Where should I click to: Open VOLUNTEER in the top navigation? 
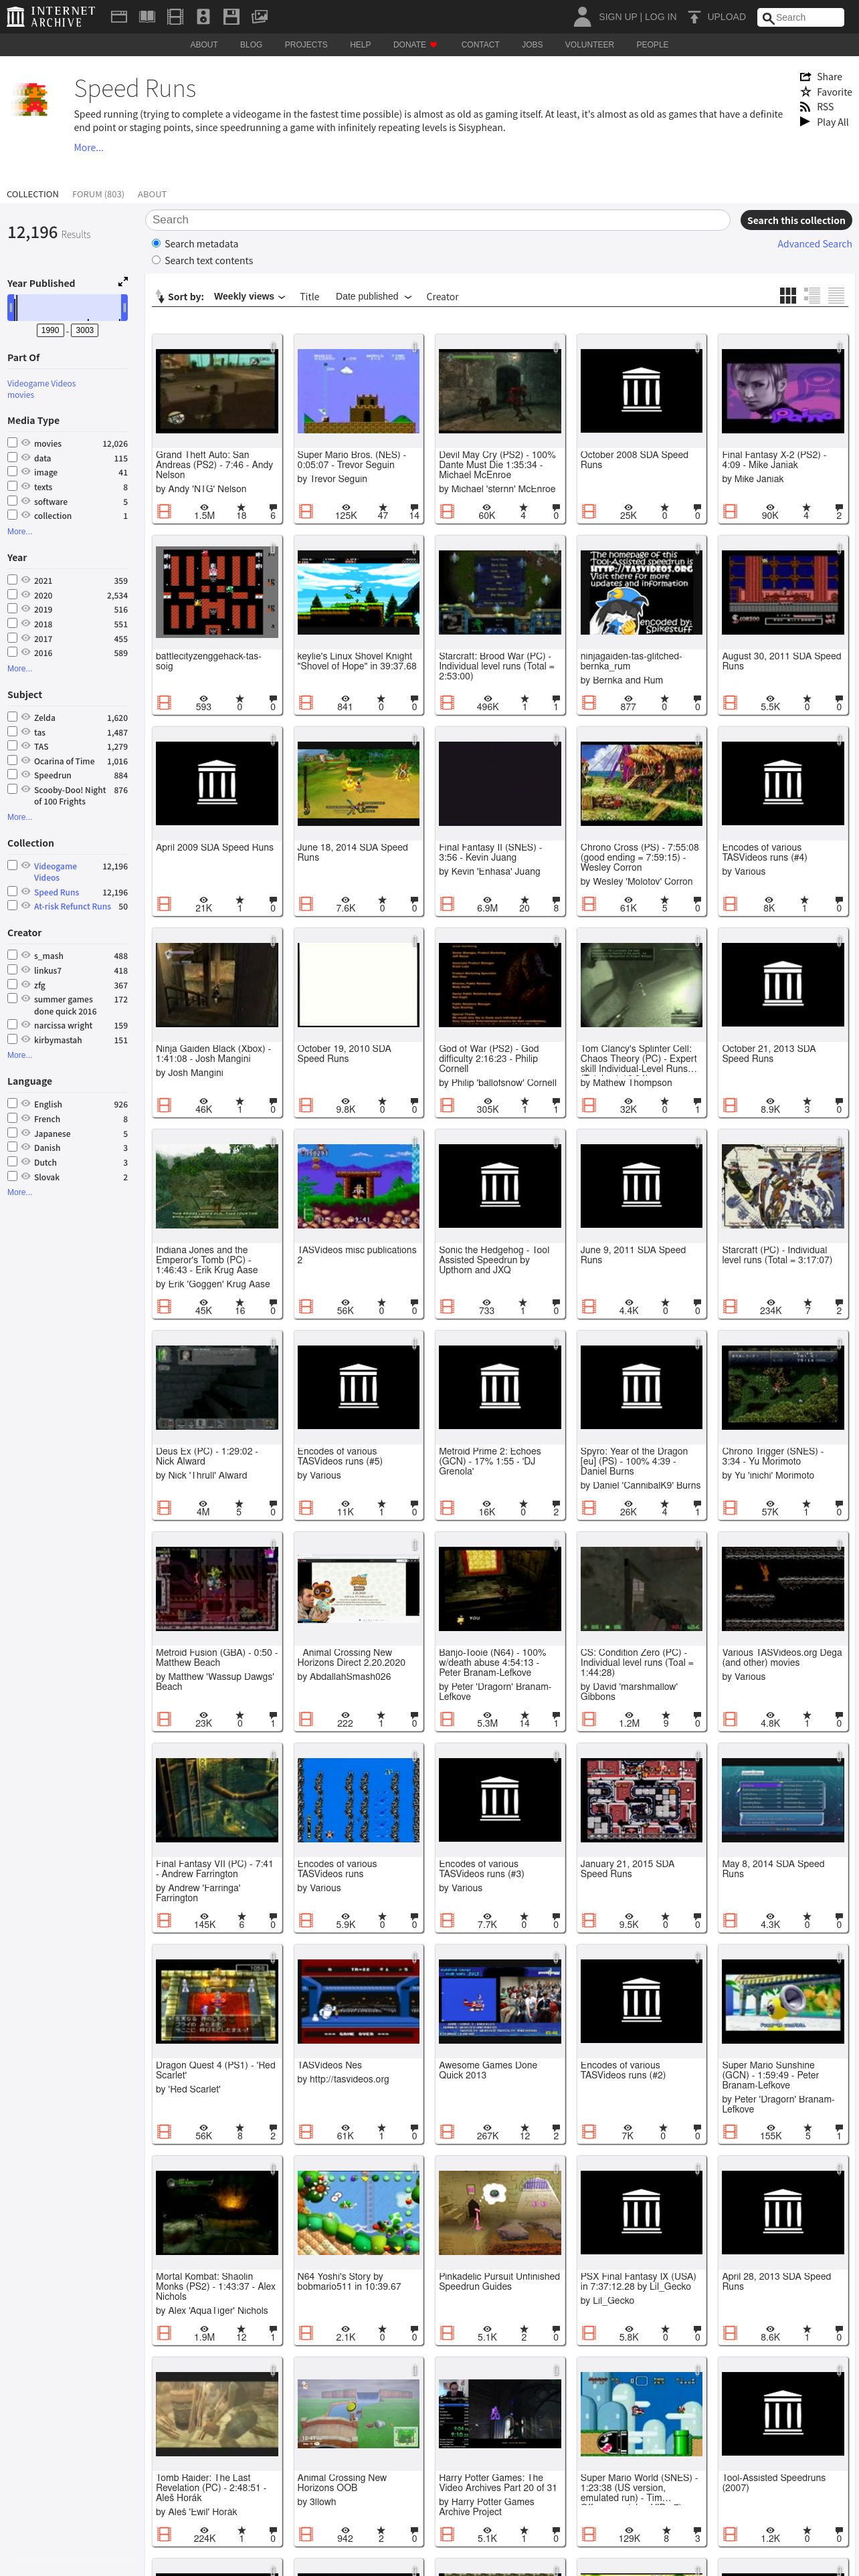(590, 45)
